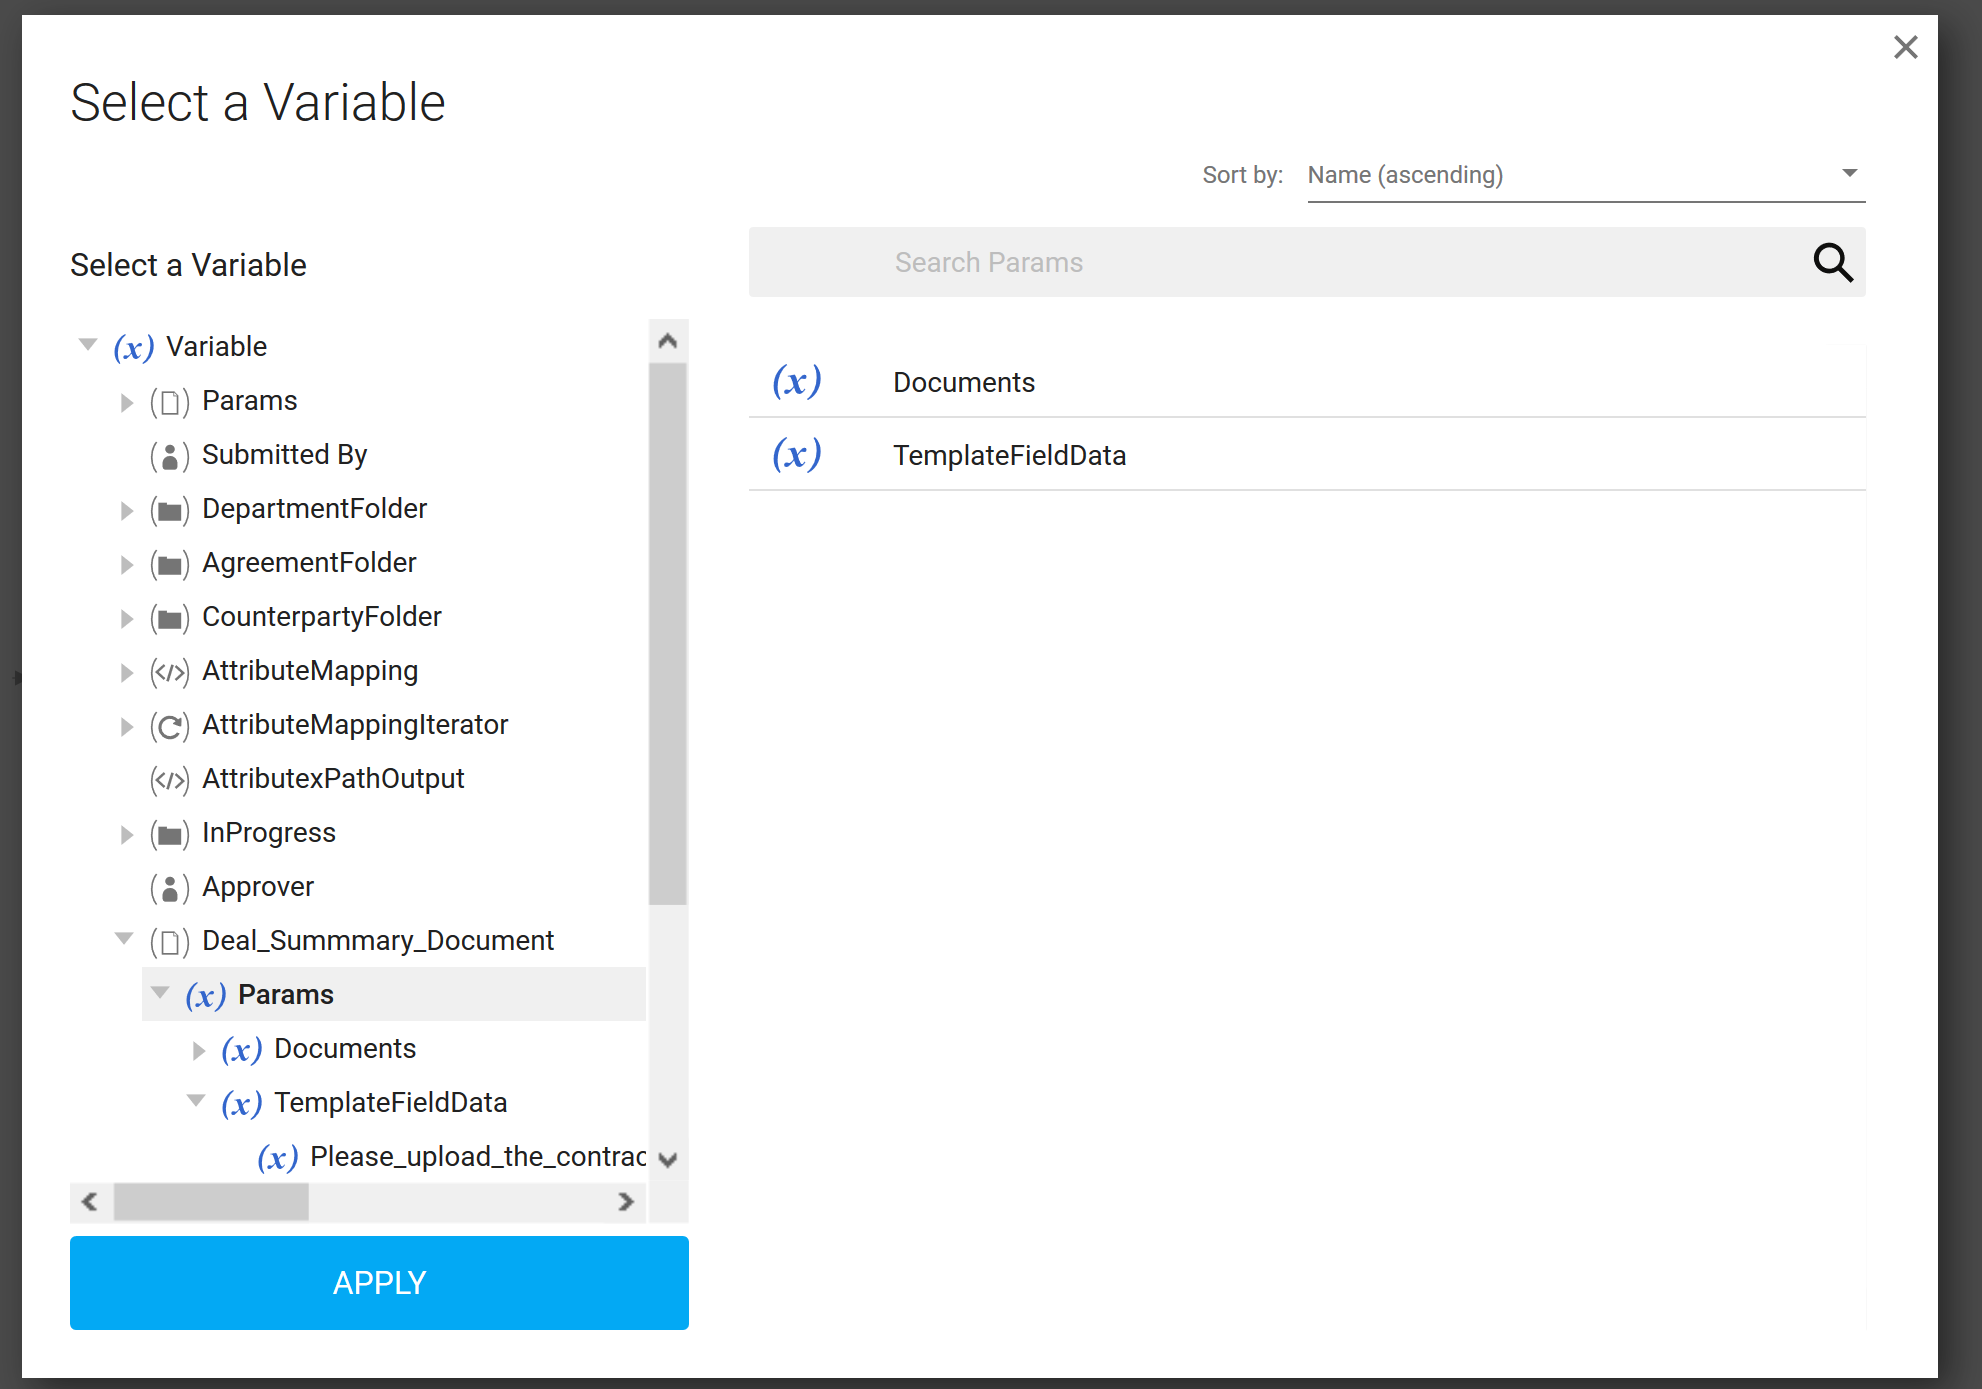The height and width of the screenshot is (1389, 1982).
Task: Click the Approver person icon
Action: click(x=170, y=888)
